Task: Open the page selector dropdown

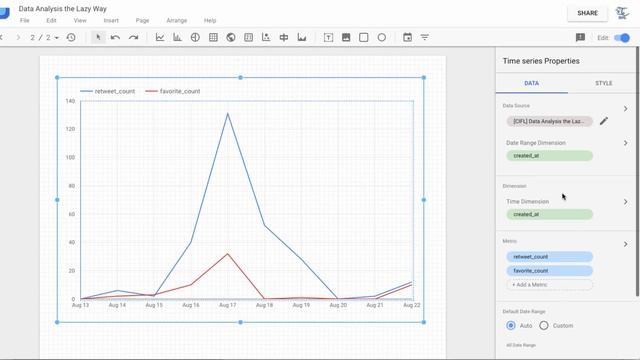Action: click(x=44, y=38)
